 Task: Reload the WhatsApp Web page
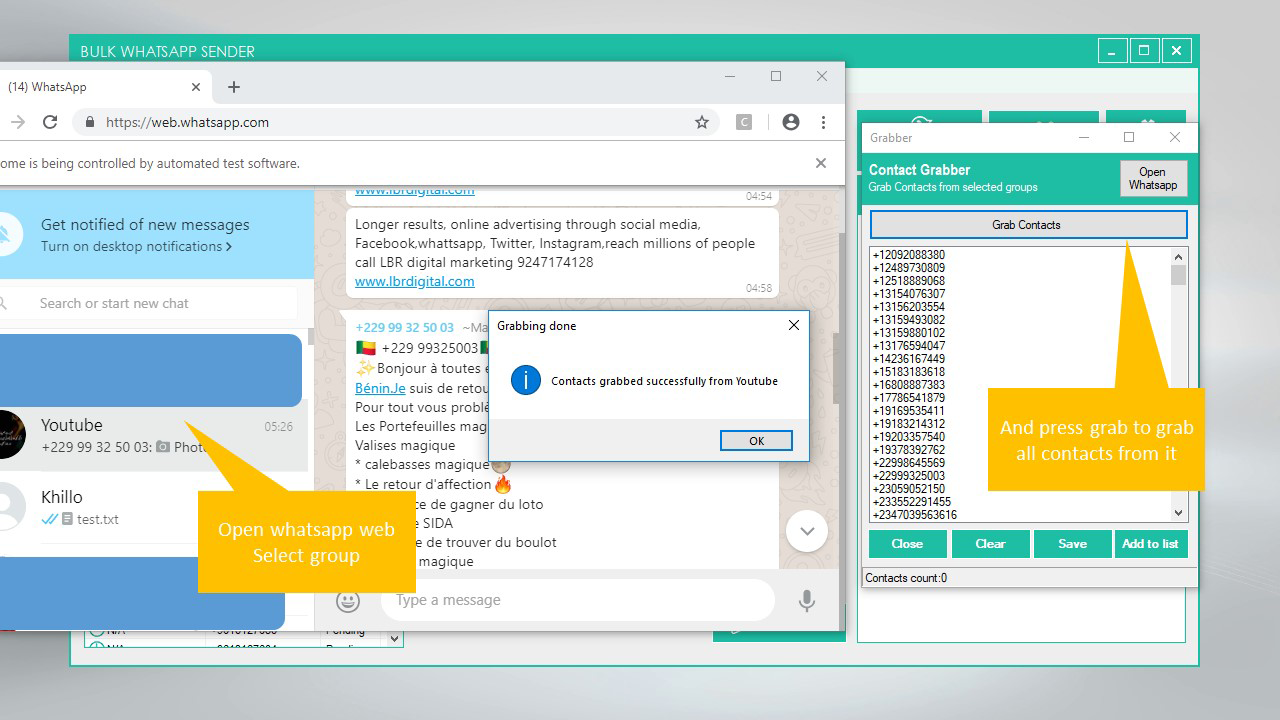point(50,122)
